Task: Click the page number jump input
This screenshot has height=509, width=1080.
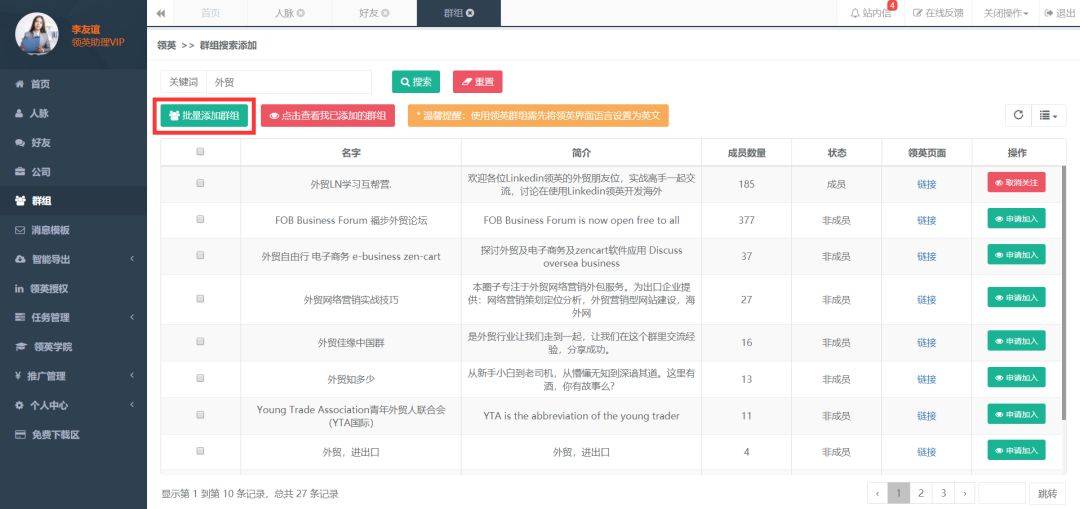Action: pos(1001,493)
